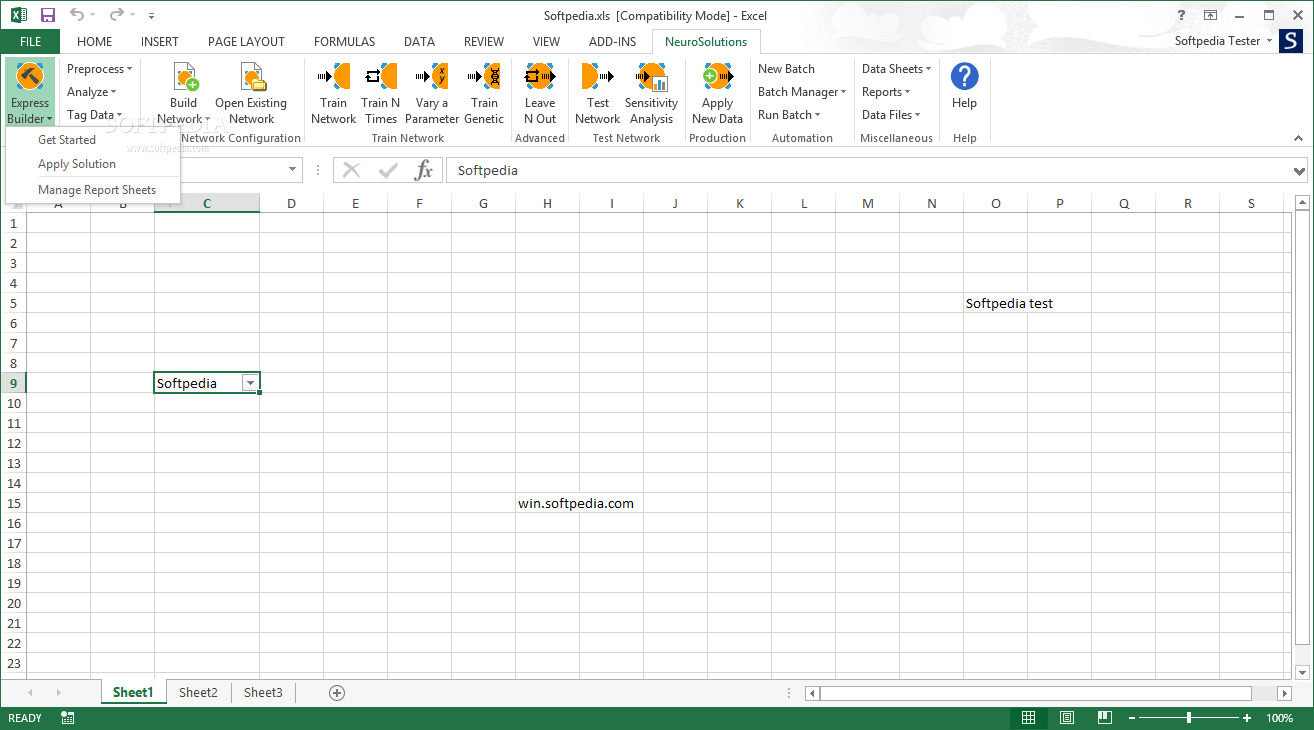Open Softpedia Tester account menu

point(1223,41)
